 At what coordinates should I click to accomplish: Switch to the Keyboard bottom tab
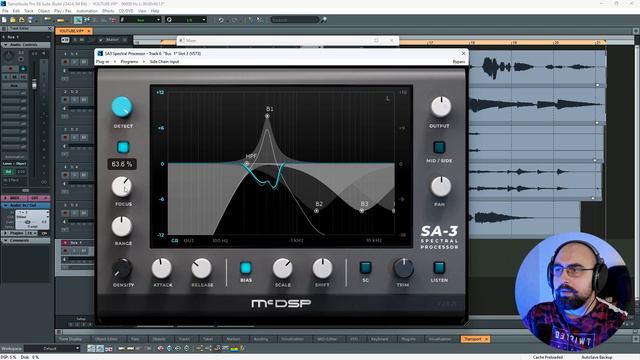click(380, 339)
